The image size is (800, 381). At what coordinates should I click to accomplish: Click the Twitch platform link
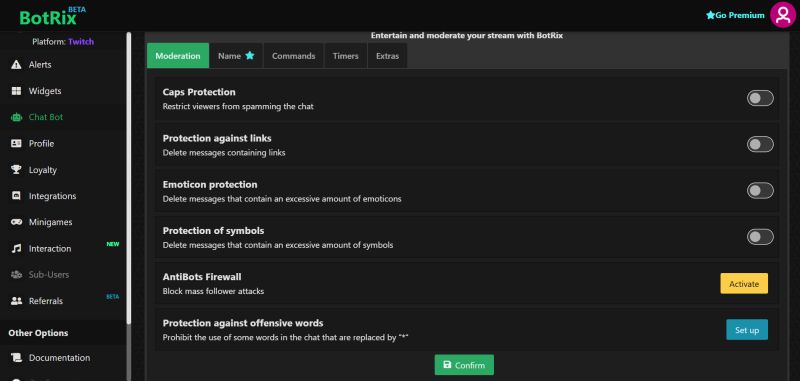[81, 41]
